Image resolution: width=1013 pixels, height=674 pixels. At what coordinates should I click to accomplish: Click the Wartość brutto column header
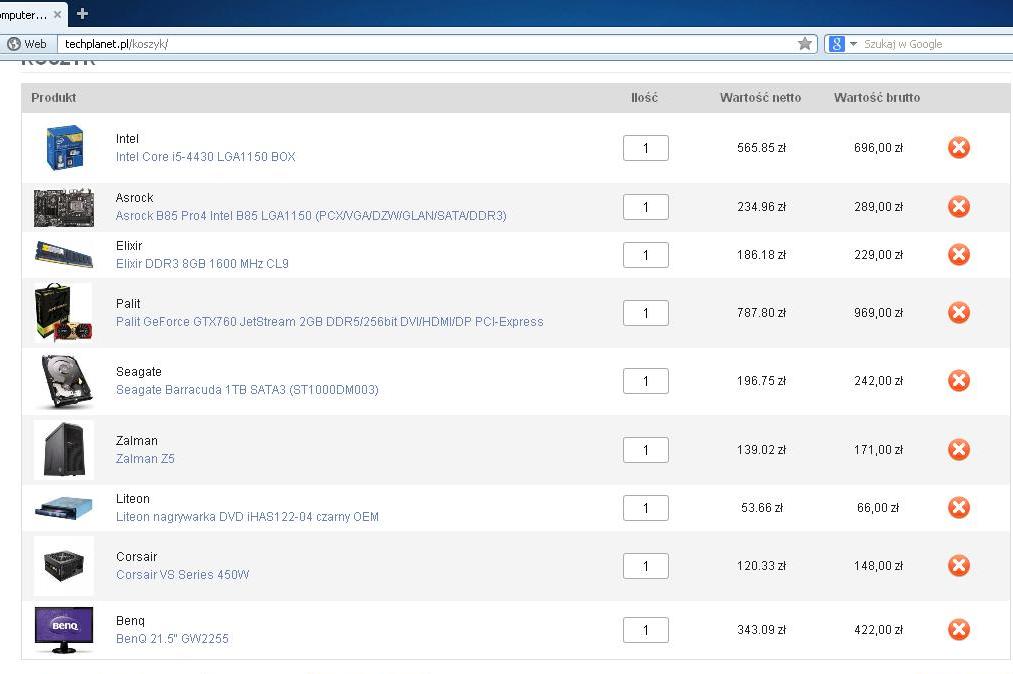pyautogui.click(x=877, y=98)
